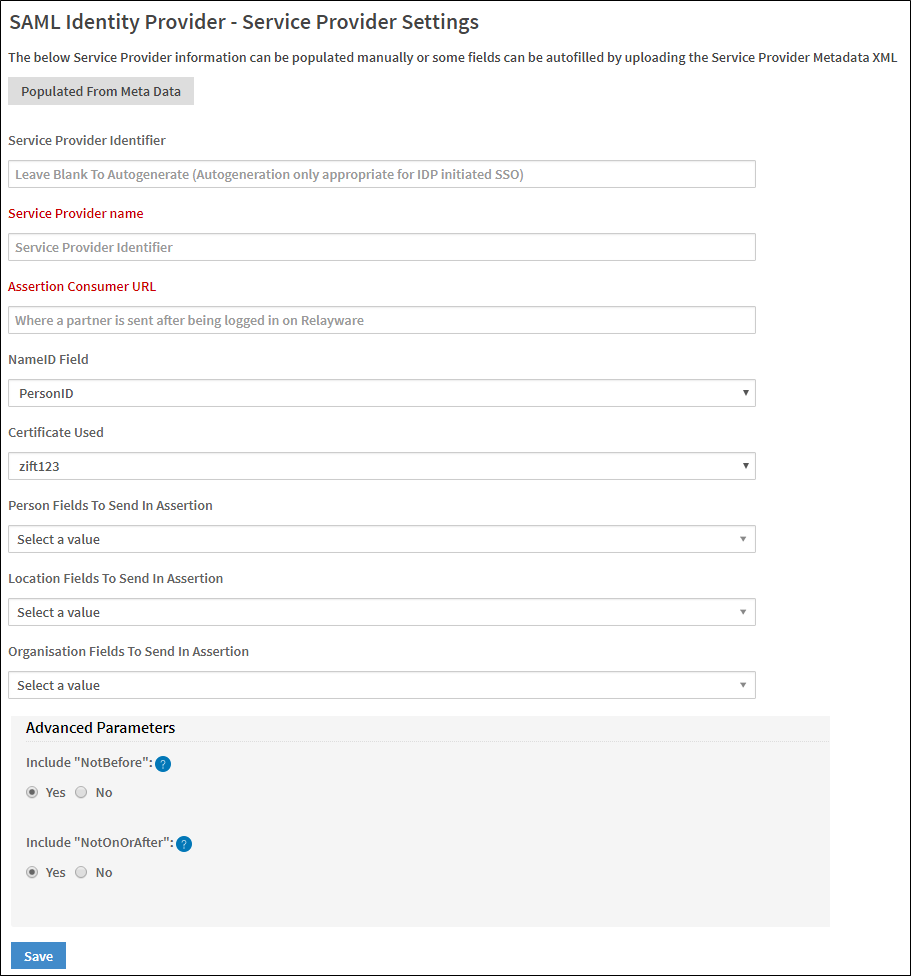Click the caret on Location Fields To Send
The width and height of the screenshot is (911, 976).
745,612
